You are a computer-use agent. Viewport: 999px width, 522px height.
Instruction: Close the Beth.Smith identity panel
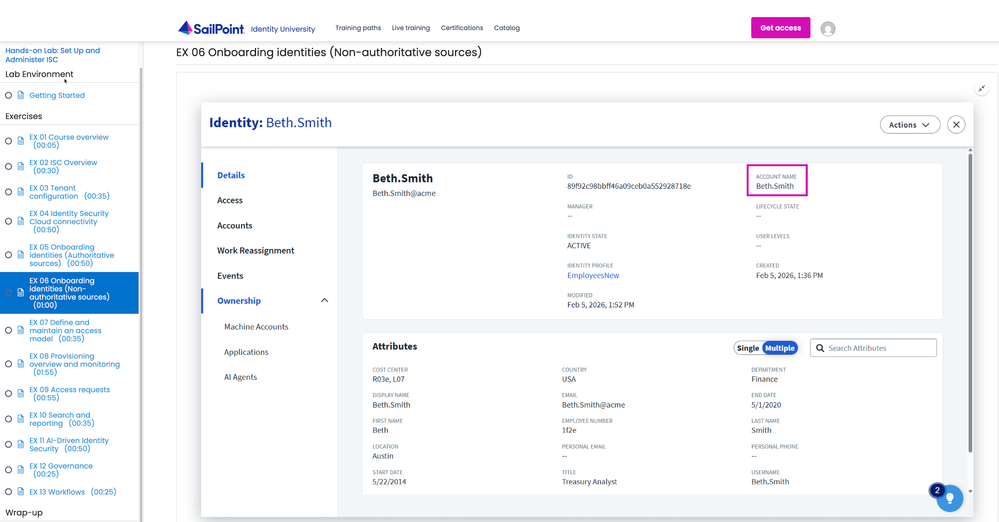(x=956, y=125)
